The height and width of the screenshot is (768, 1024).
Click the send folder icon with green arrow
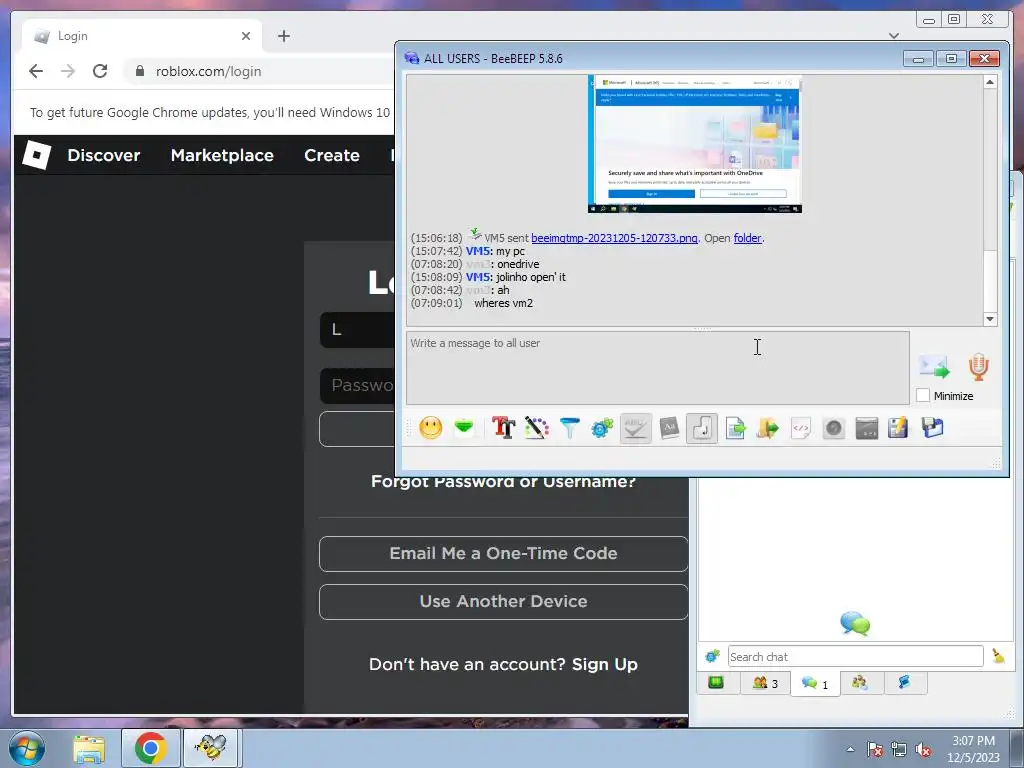pyautogui.click(x=768, y=428)
